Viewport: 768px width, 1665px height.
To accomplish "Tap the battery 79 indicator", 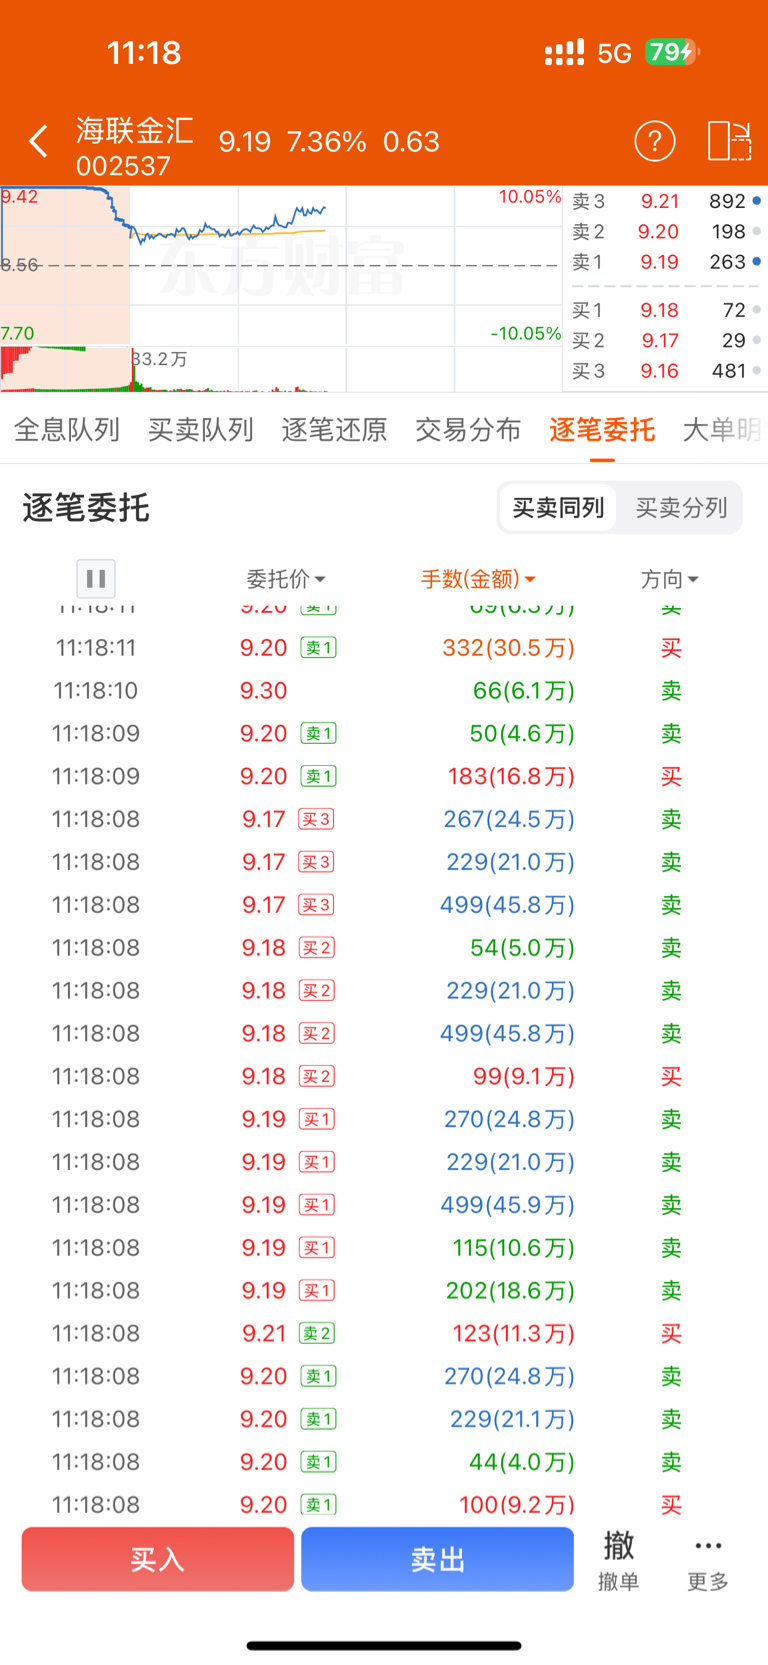I will click(672, 52).
